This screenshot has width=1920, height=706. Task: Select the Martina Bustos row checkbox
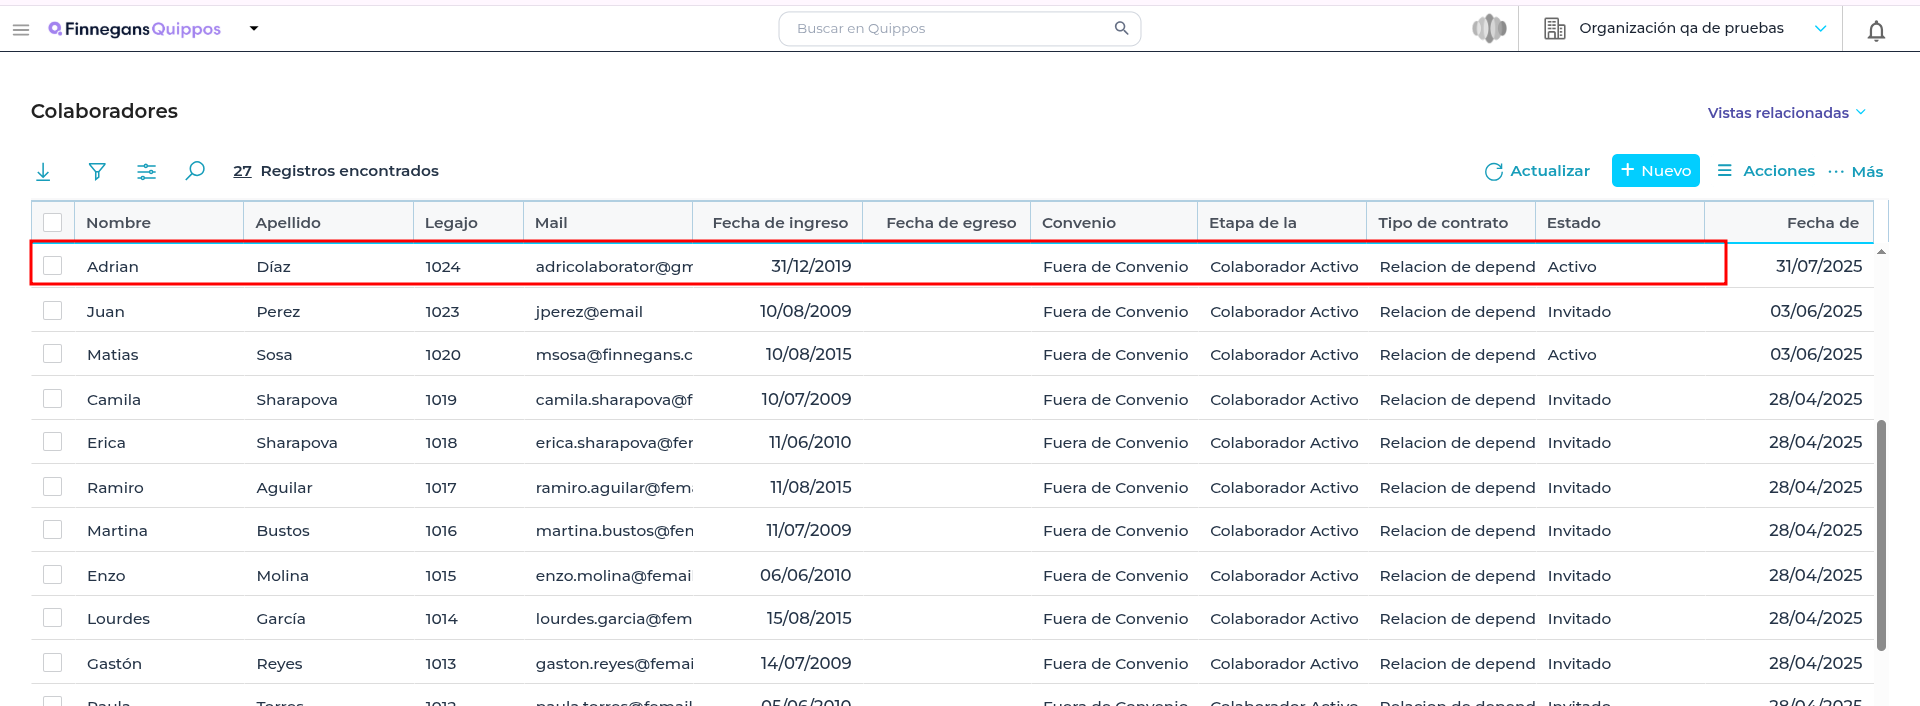53,530
